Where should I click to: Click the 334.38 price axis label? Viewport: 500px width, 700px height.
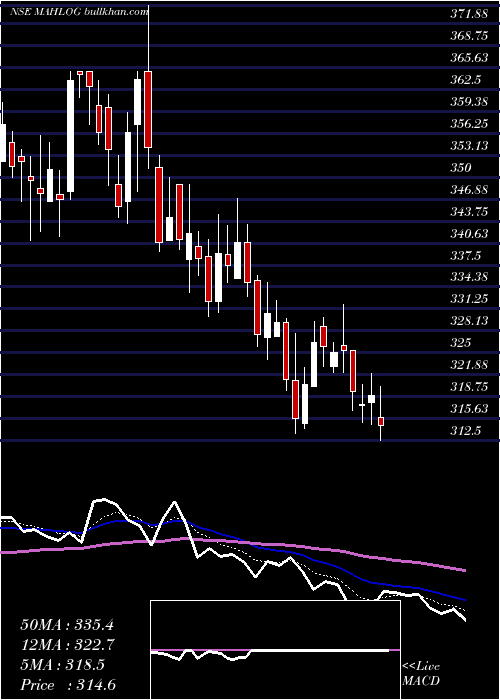point(469,276)
